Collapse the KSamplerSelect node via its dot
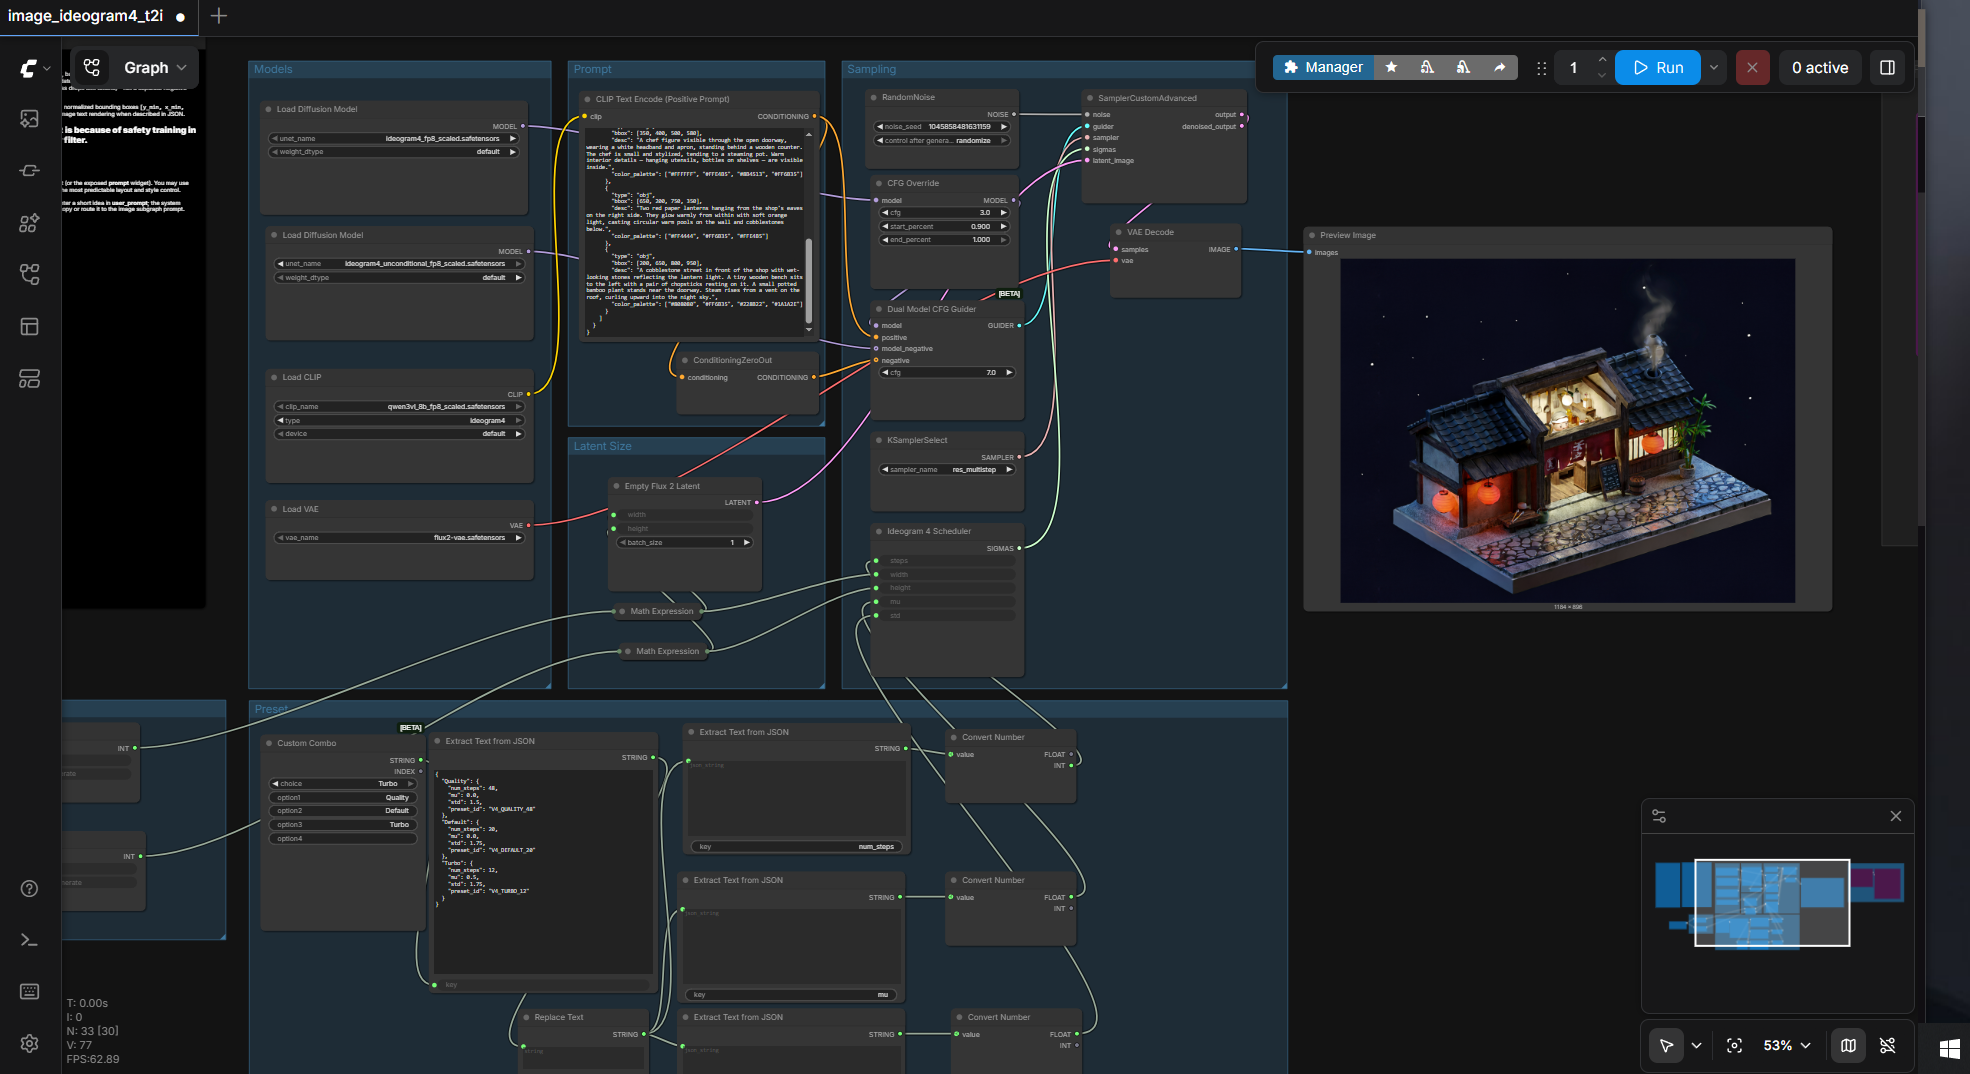1970x1074 pixels. click(x=878, y=440)
